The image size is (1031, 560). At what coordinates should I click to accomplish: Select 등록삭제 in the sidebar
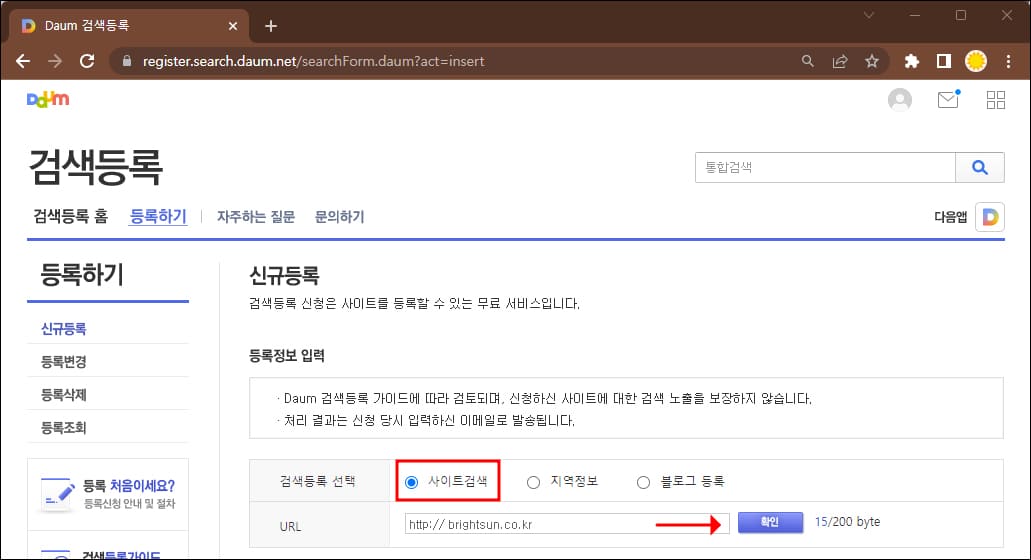[64, 394]
